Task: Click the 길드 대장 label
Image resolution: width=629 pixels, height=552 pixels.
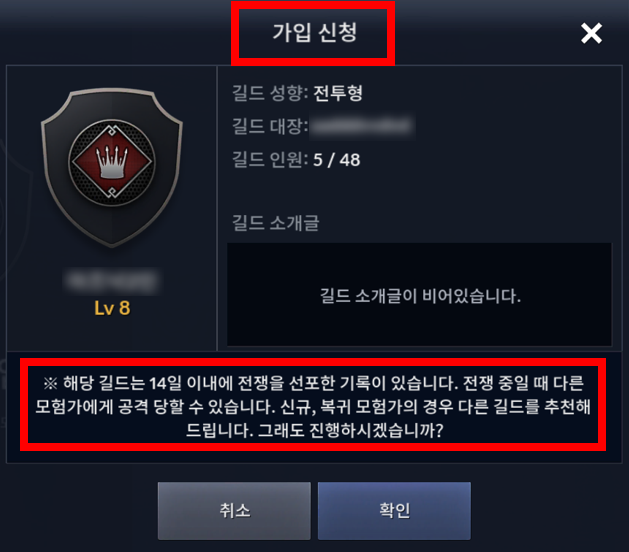Action: (270, 126)
